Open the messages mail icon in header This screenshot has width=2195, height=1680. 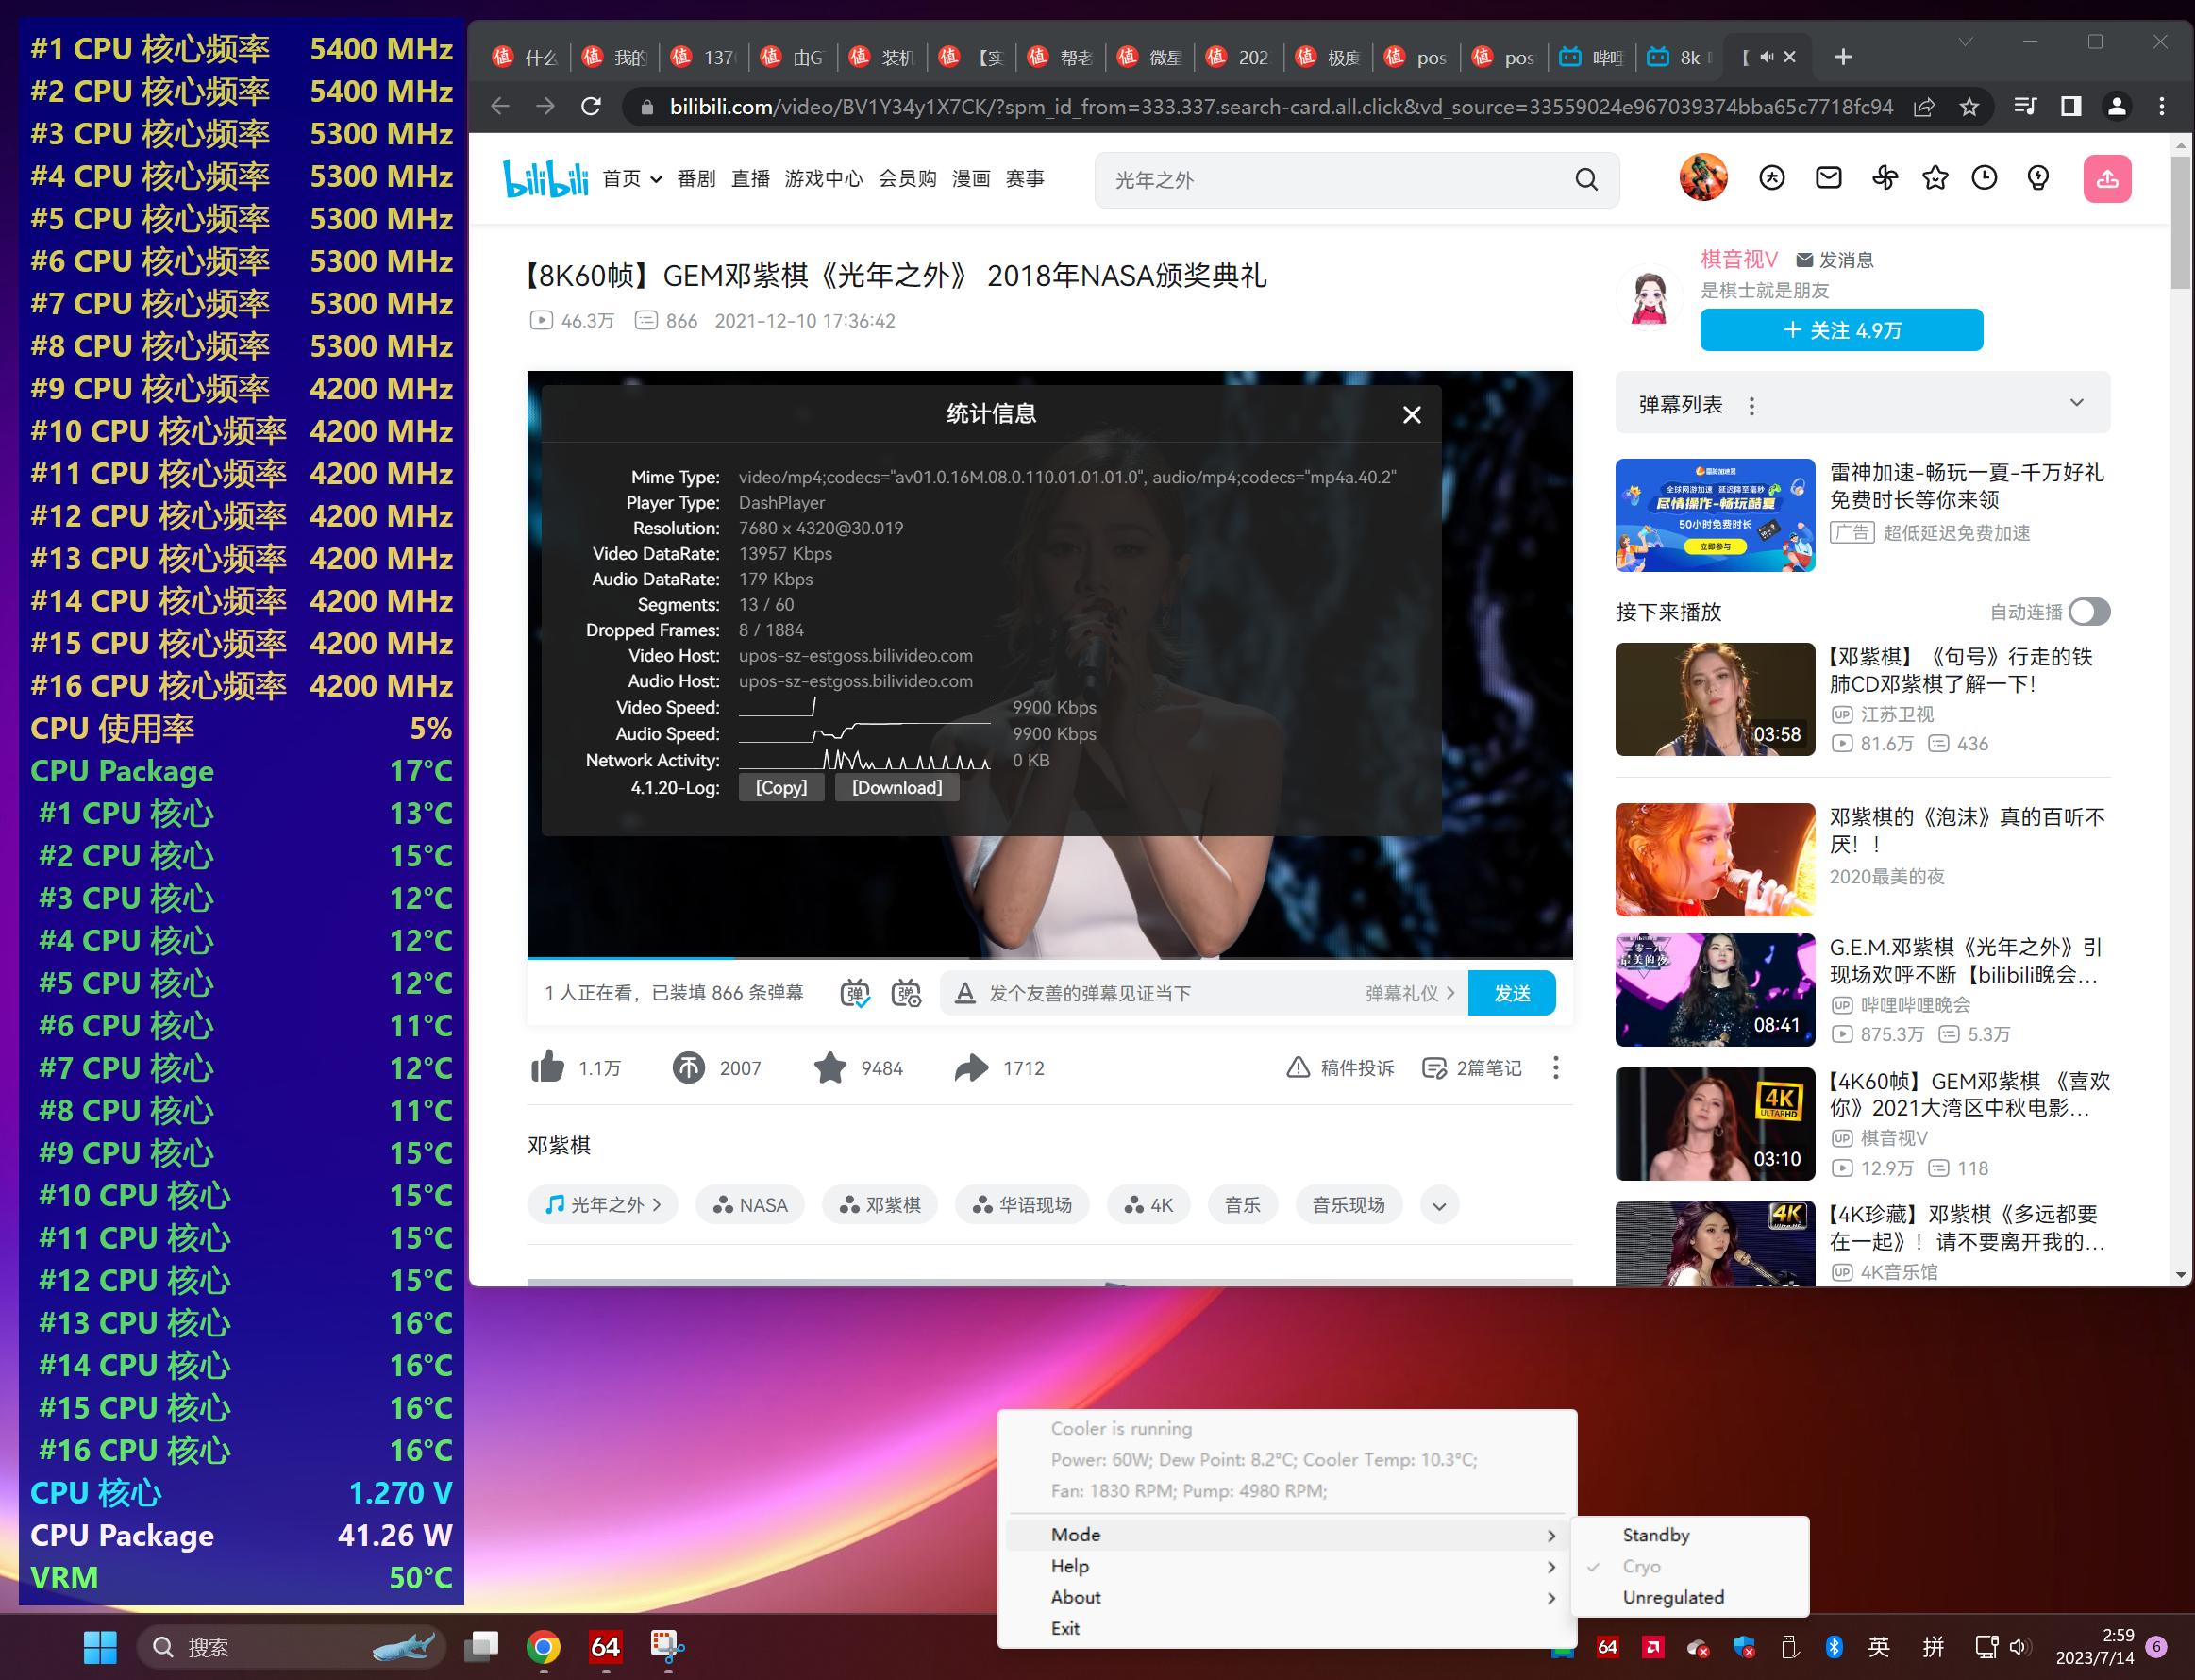click(x=1828, y=178)
